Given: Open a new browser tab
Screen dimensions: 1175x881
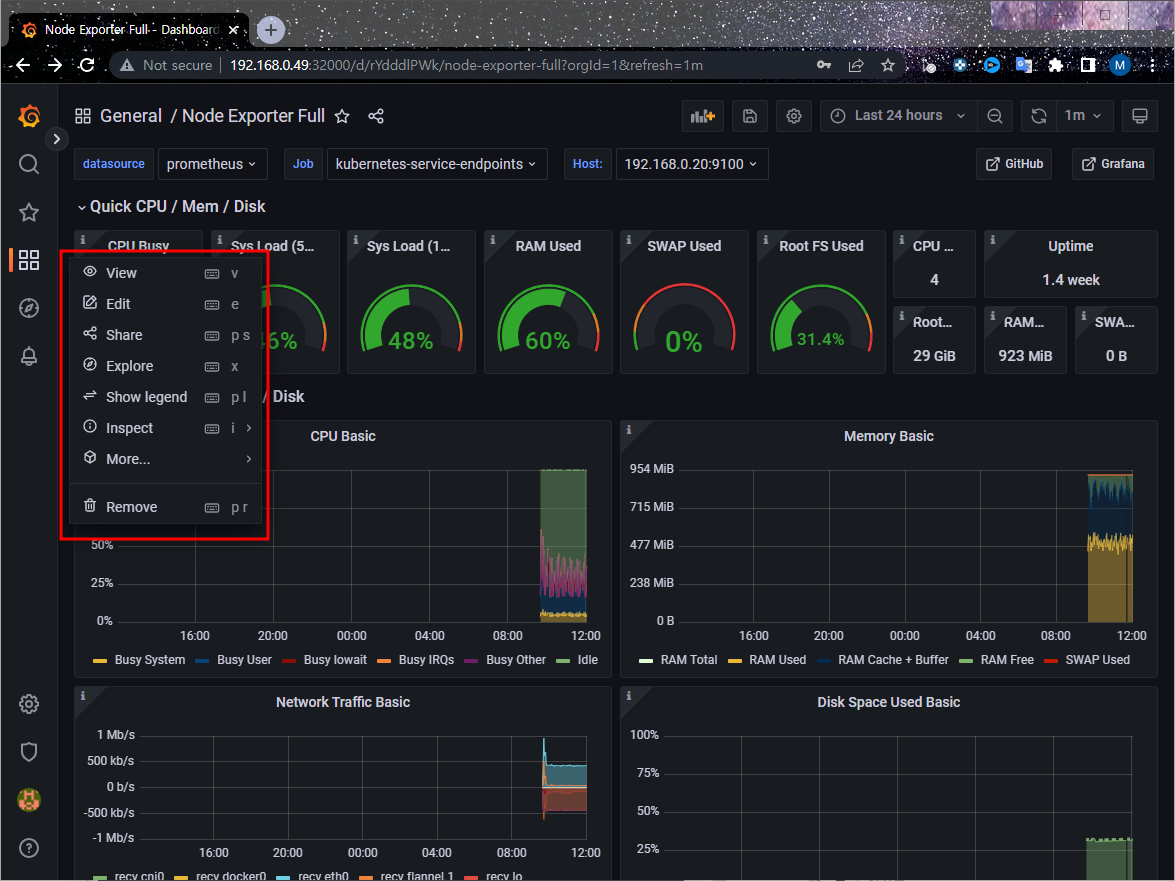Looking at the screenshot, I should (271, 30).
